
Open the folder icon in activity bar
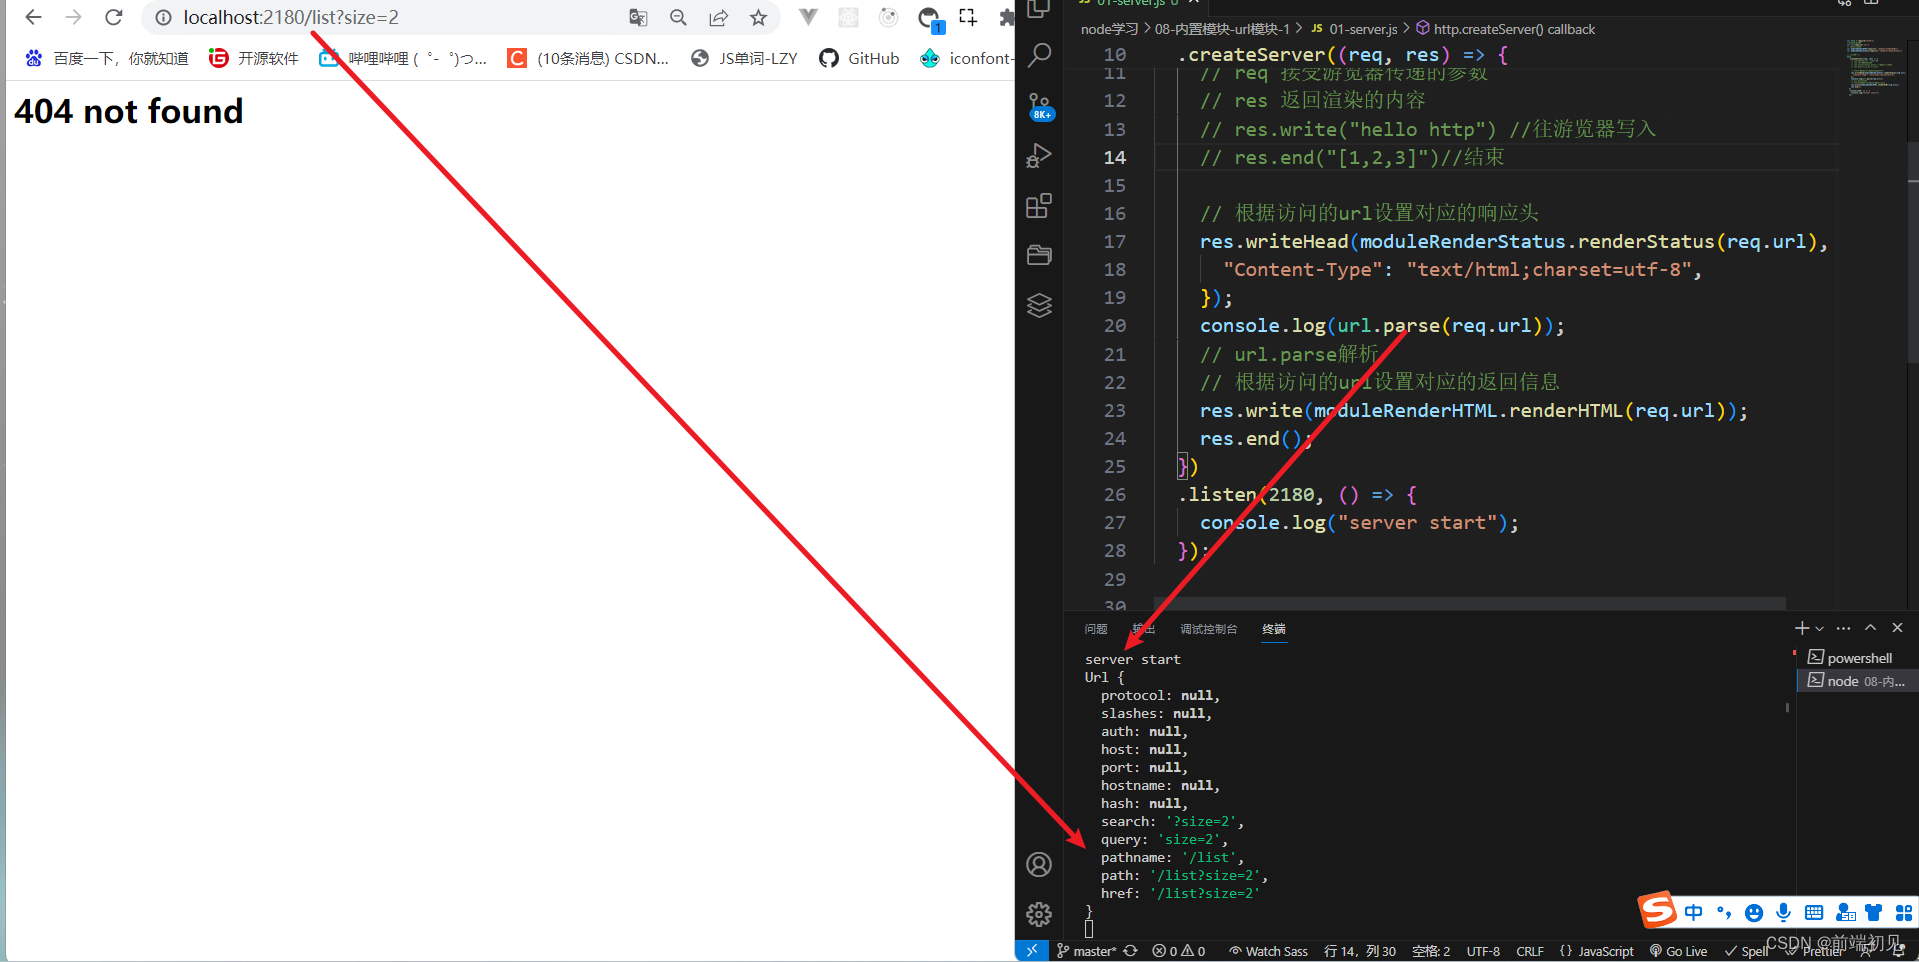click(x=1040, y=255)
